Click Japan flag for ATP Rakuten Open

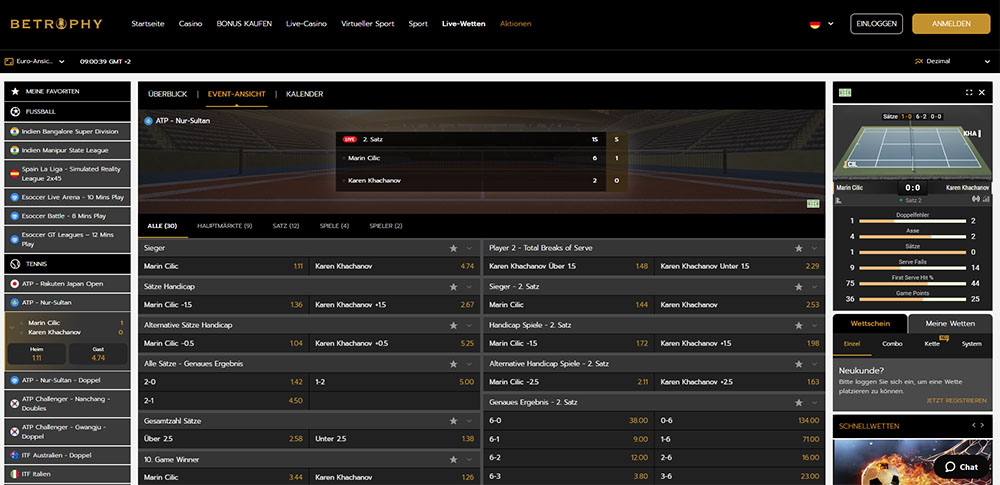[x=15, y=283]
